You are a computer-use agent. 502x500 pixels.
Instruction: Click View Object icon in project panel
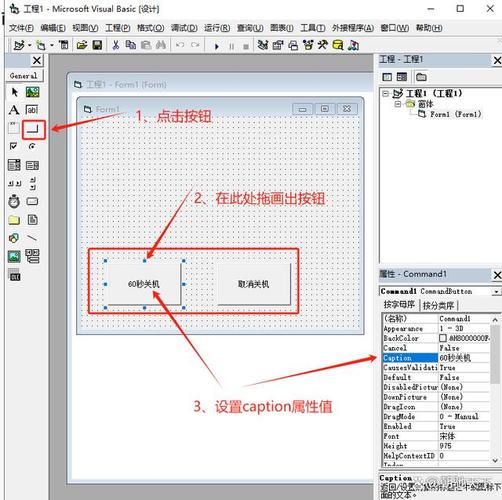[x=402, y=77]
